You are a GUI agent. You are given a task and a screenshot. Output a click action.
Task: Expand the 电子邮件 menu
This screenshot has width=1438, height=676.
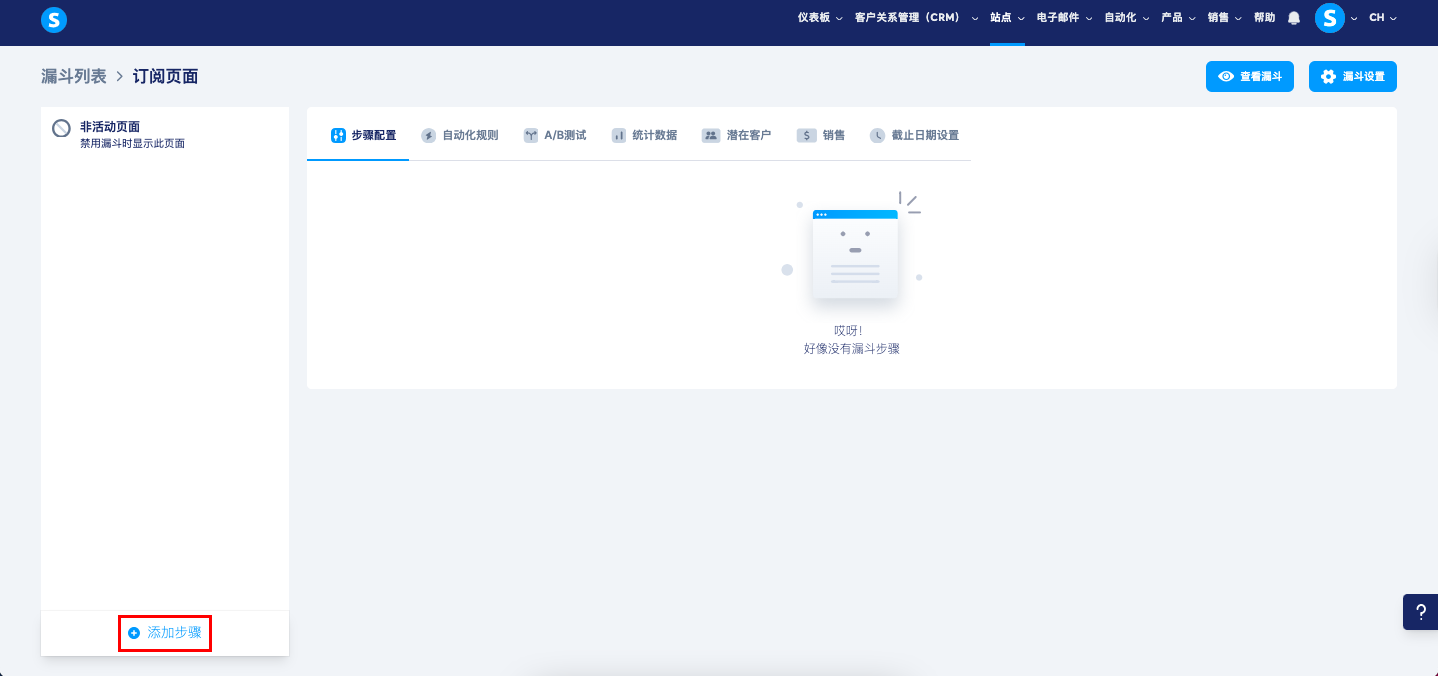tap(1064, 18)
